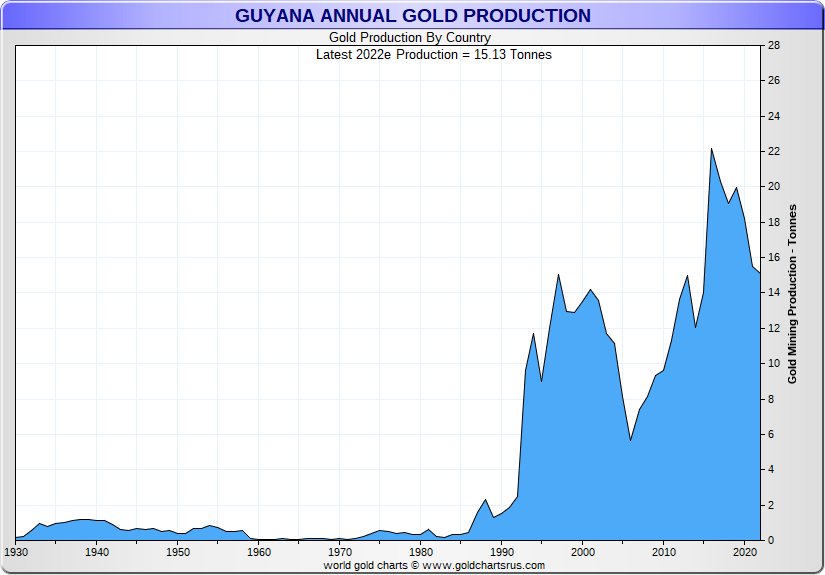Click the subtitle 'Gold Production By Country'

coord(410,38)
